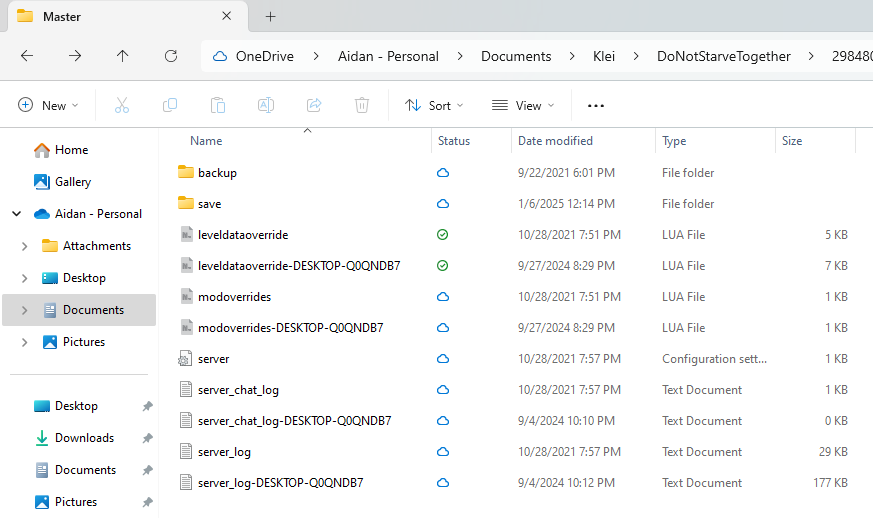Click DoNotStarveTogether breadcrumb segment
Viewport: 873px width, 518px height.
click(x=724, y=56)
